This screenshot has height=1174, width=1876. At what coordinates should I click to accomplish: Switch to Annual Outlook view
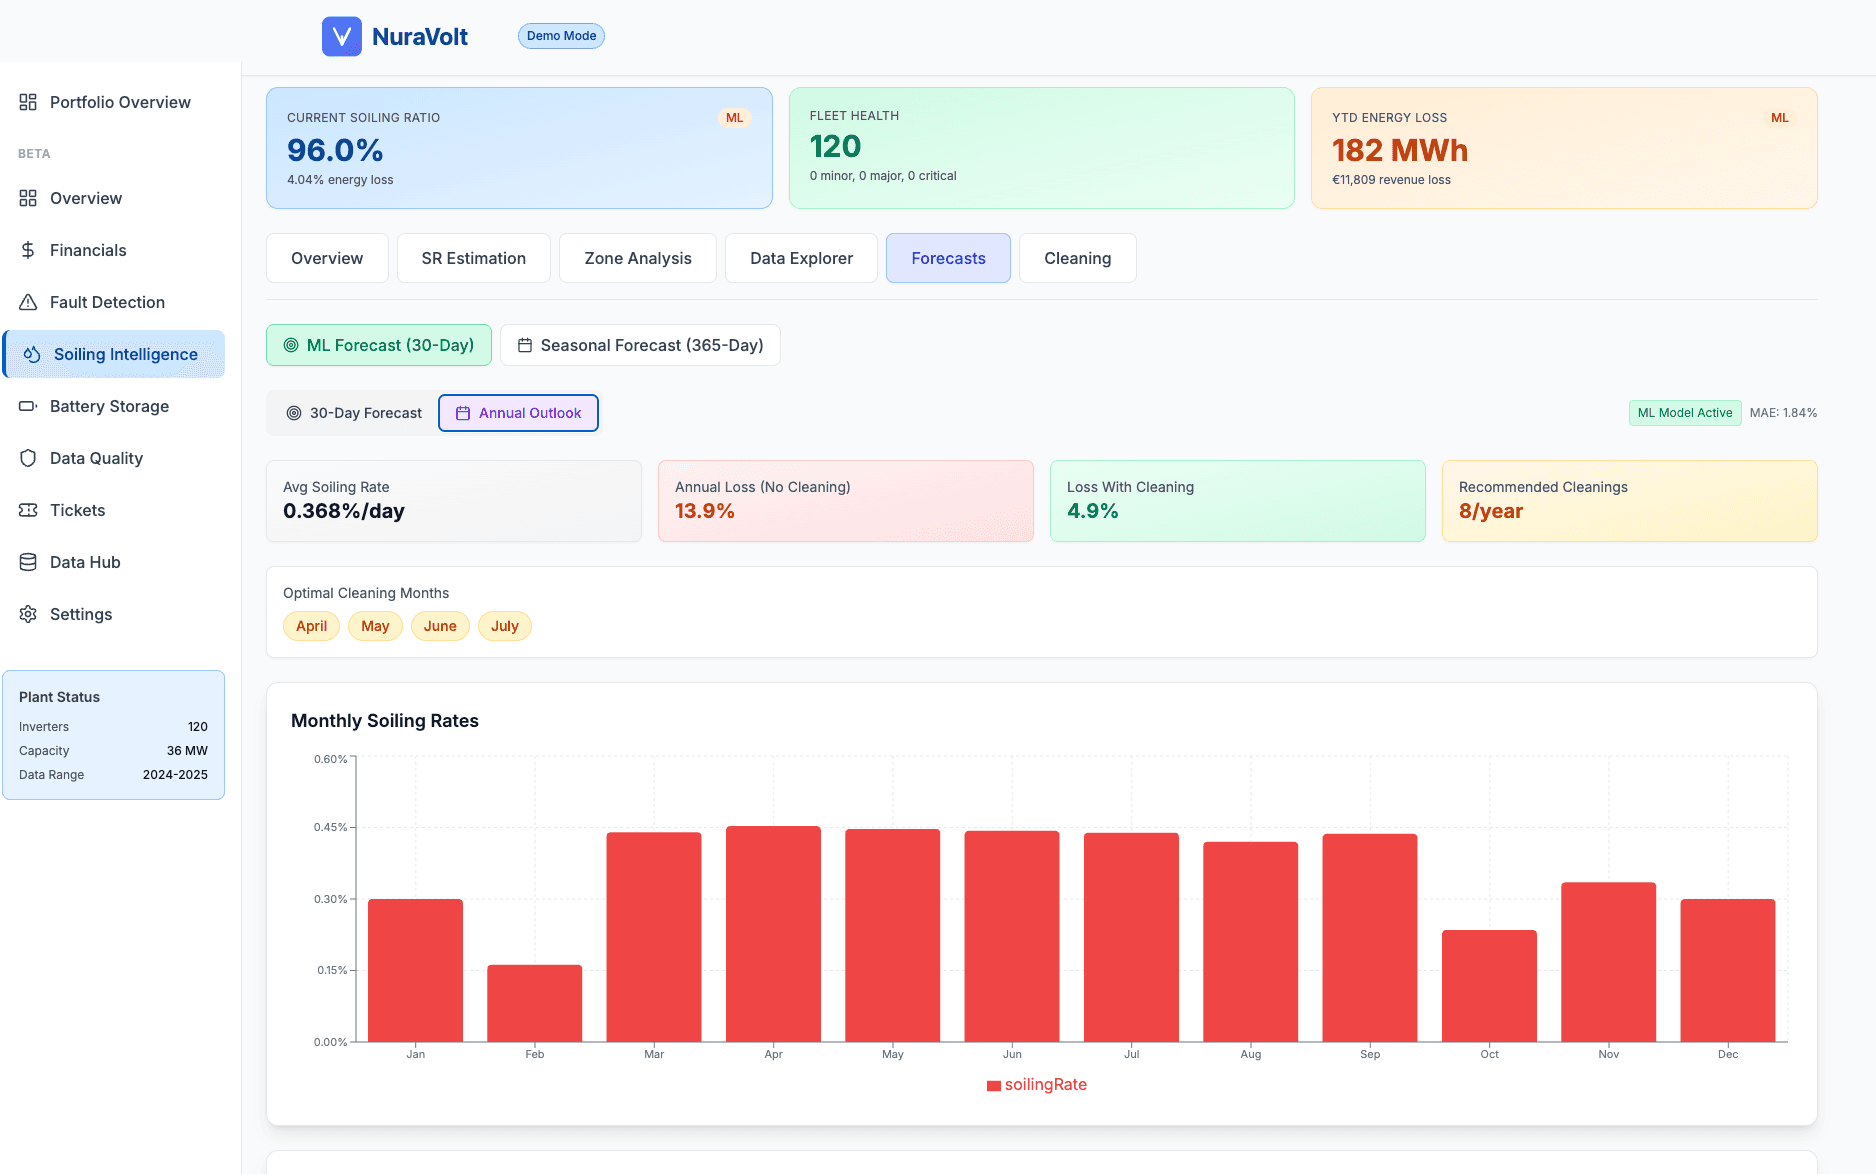pos(518,412)
